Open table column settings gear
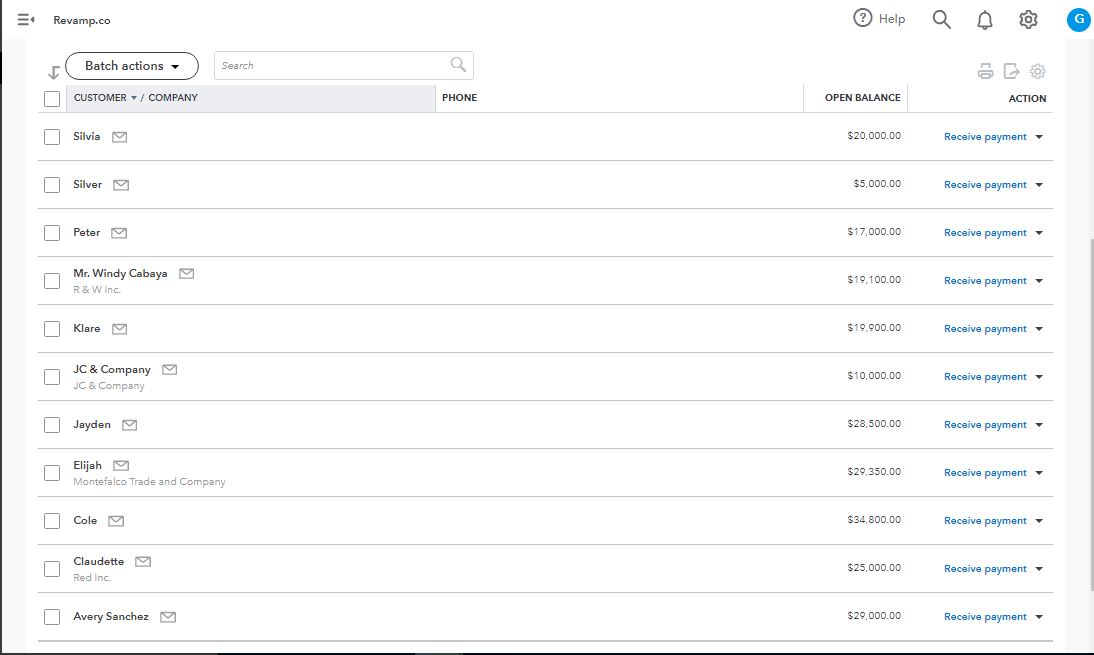The width and height of the screenshot is (1094, 655). pyautogui.click(x=1038, y=71)
